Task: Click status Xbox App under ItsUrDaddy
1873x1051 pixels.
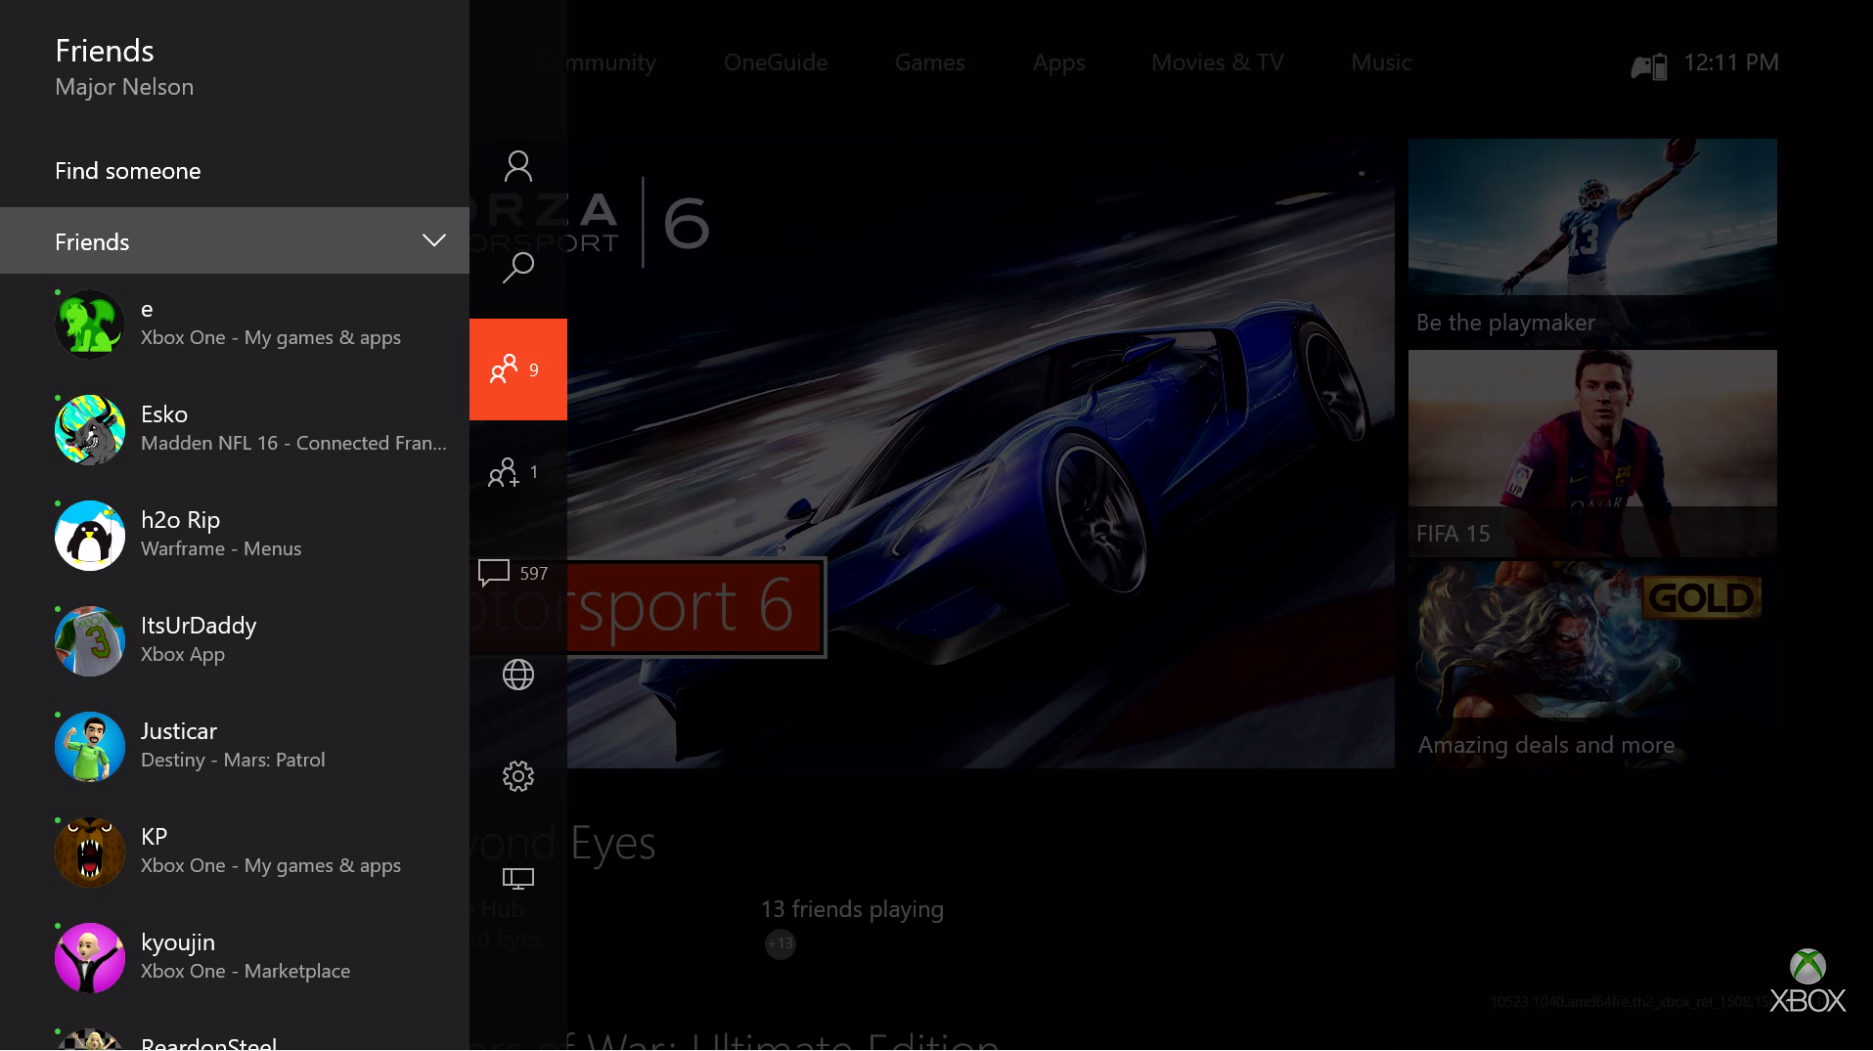Action: (182, 655)
